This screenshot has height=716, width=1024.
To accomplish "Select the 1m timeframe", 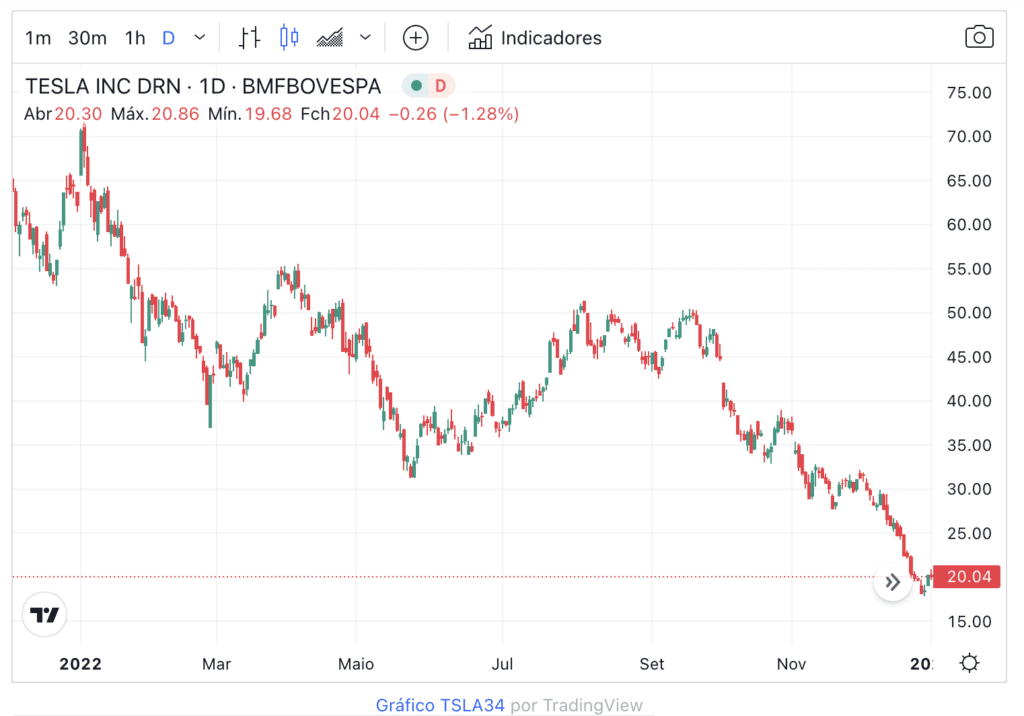I will point(38,39).
